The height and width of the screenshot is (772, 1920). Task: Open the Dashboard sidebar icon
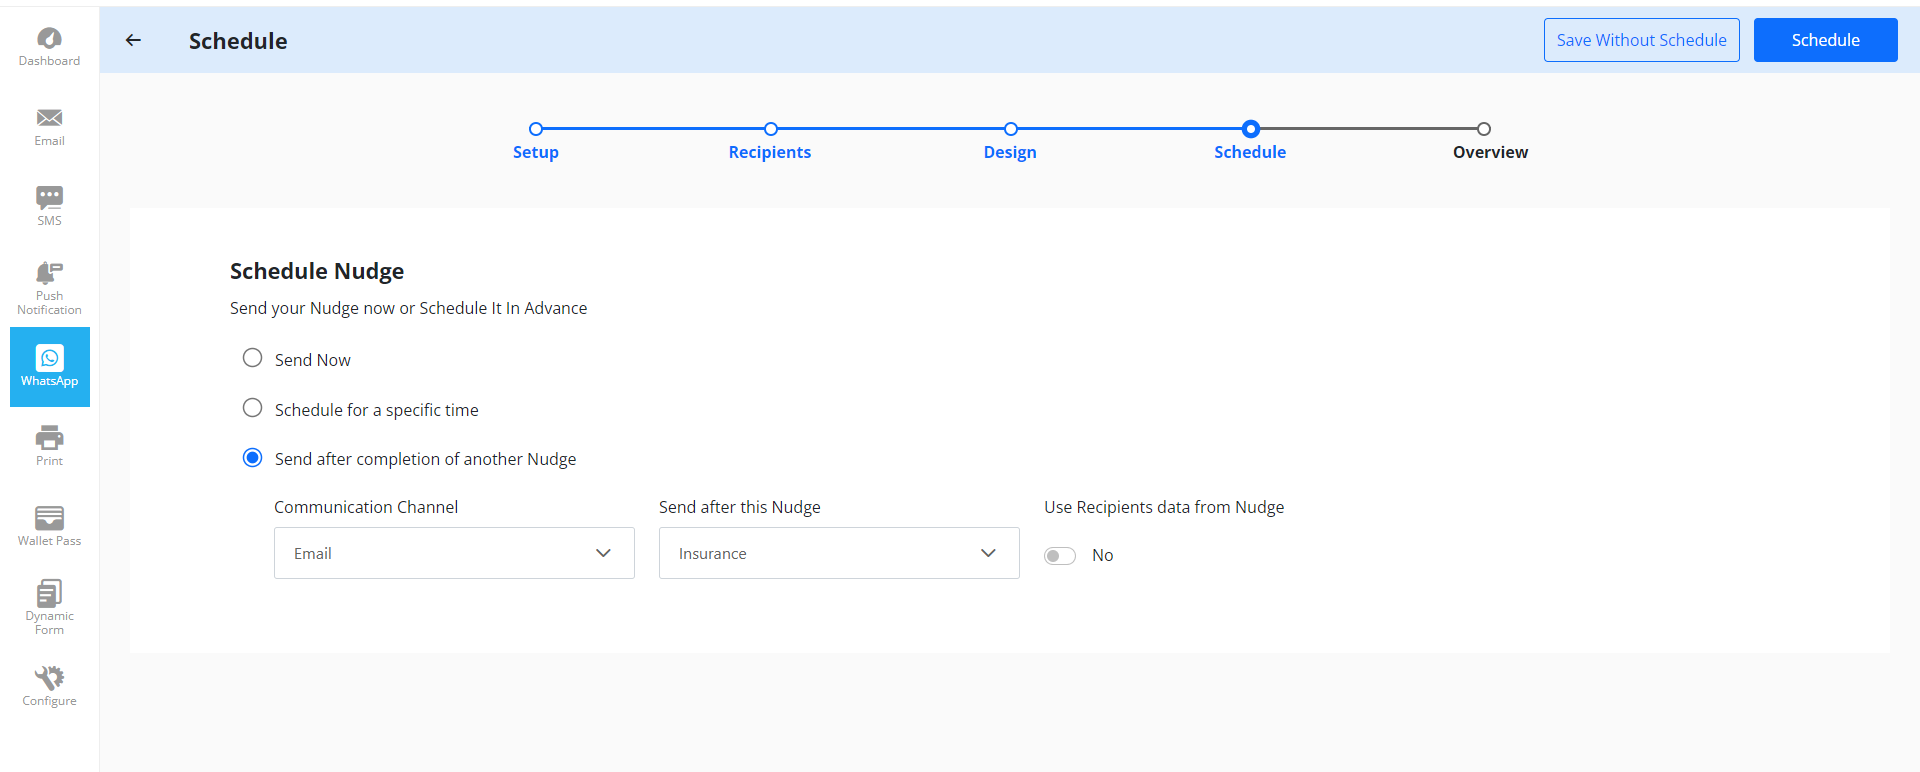[49, 47]
